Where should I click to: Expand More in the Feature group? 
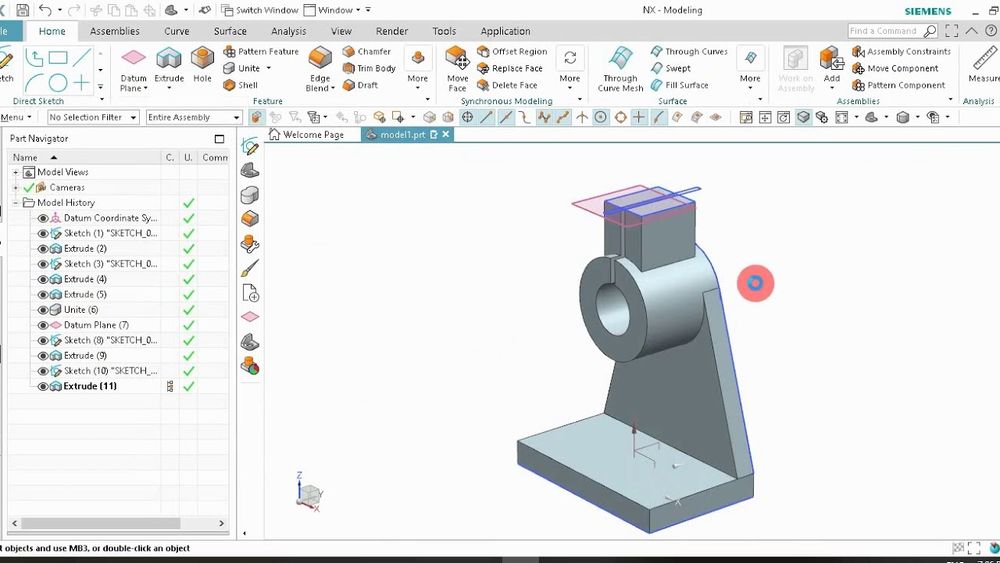pos(418,69)
